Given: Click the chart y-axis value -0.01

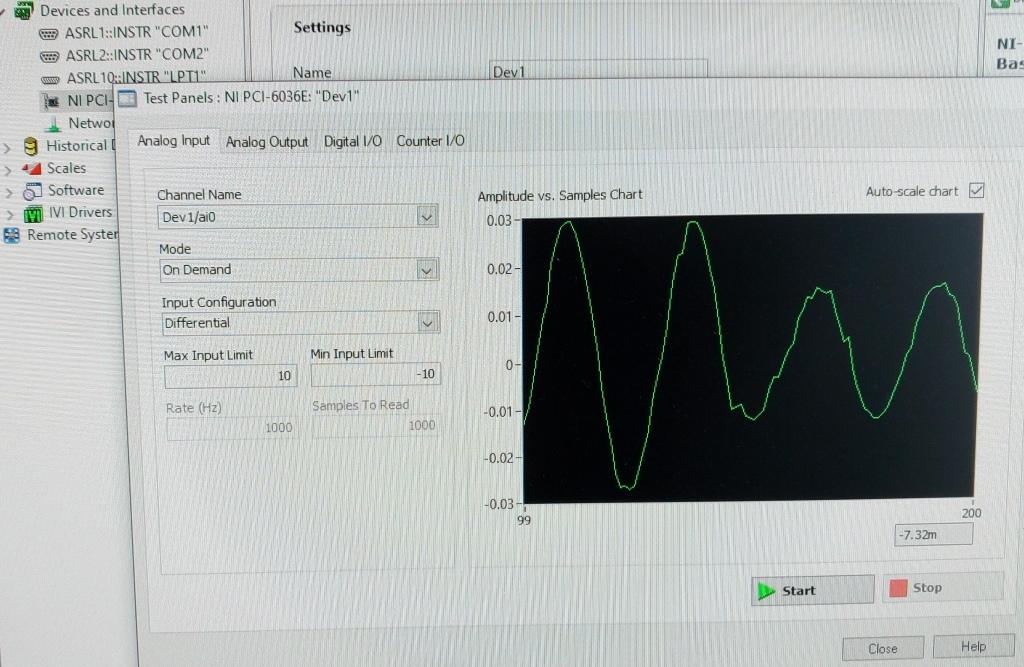Looking at the screenshot, I should coord(499,412).
